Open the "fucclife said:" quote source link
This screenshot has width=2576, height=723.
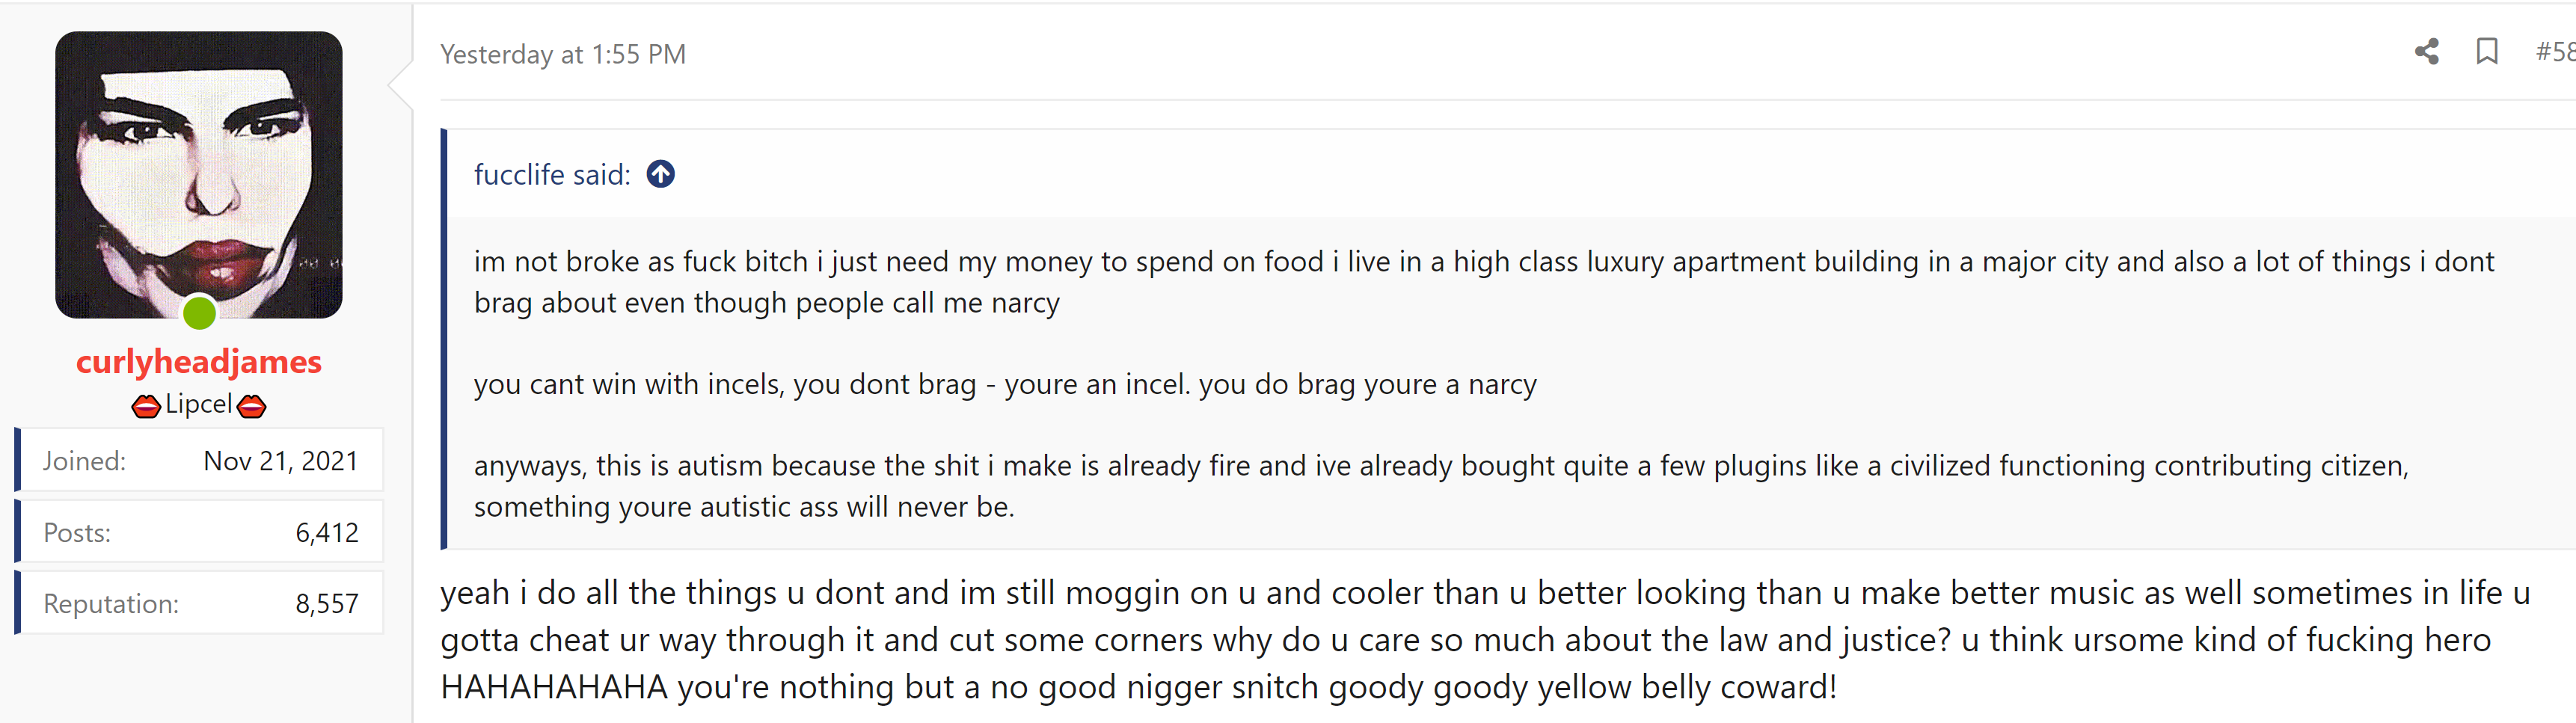click(x=552, y=174)
